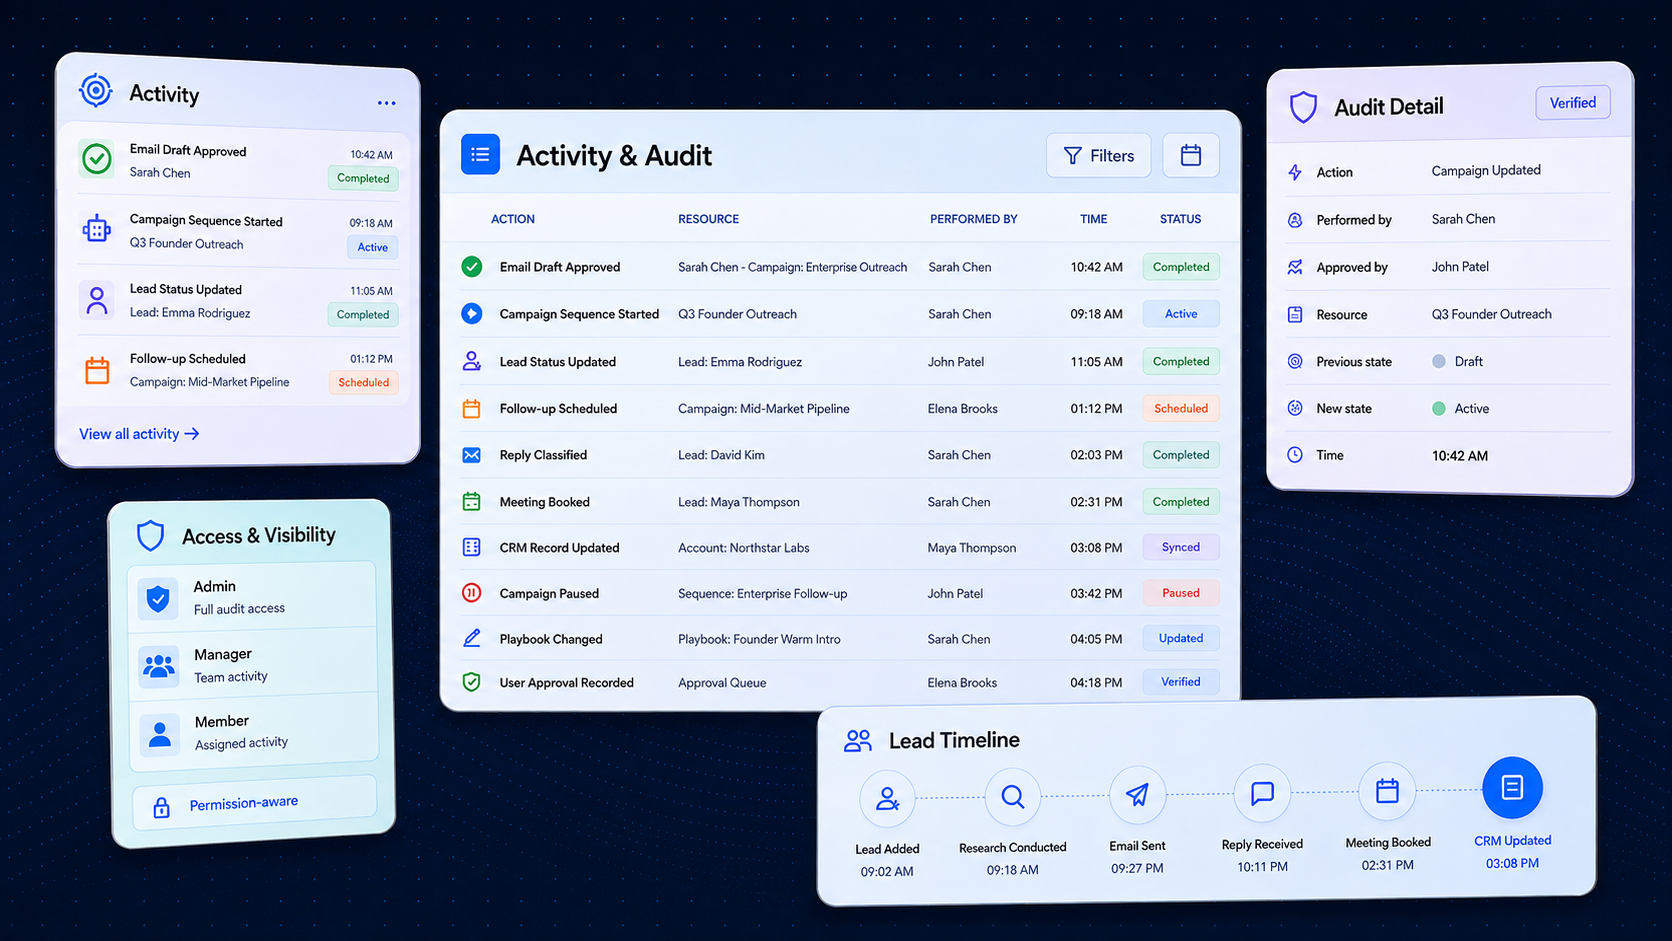
Task: Click the lightning bolt Action icon in Audit Detail
Action: click(x=1295, y=172)
